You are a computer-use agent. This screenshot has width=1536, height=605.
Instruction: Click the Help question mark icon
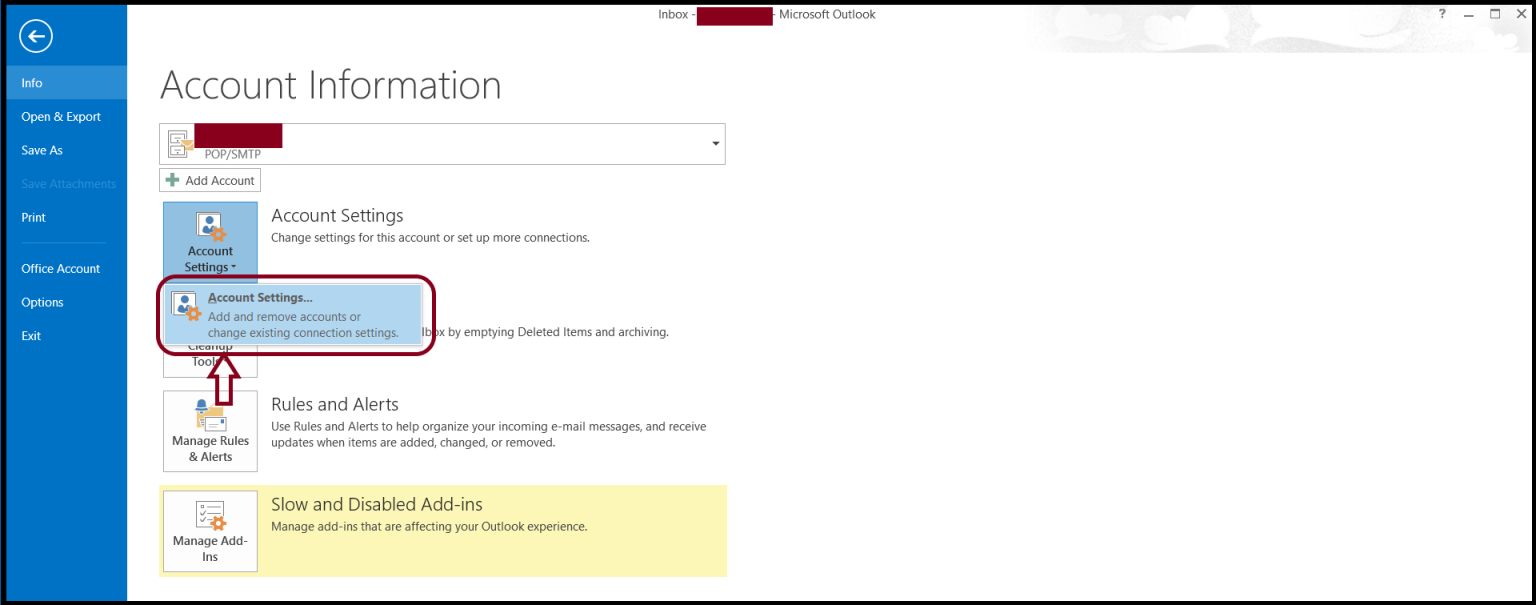coord(1442,14)
